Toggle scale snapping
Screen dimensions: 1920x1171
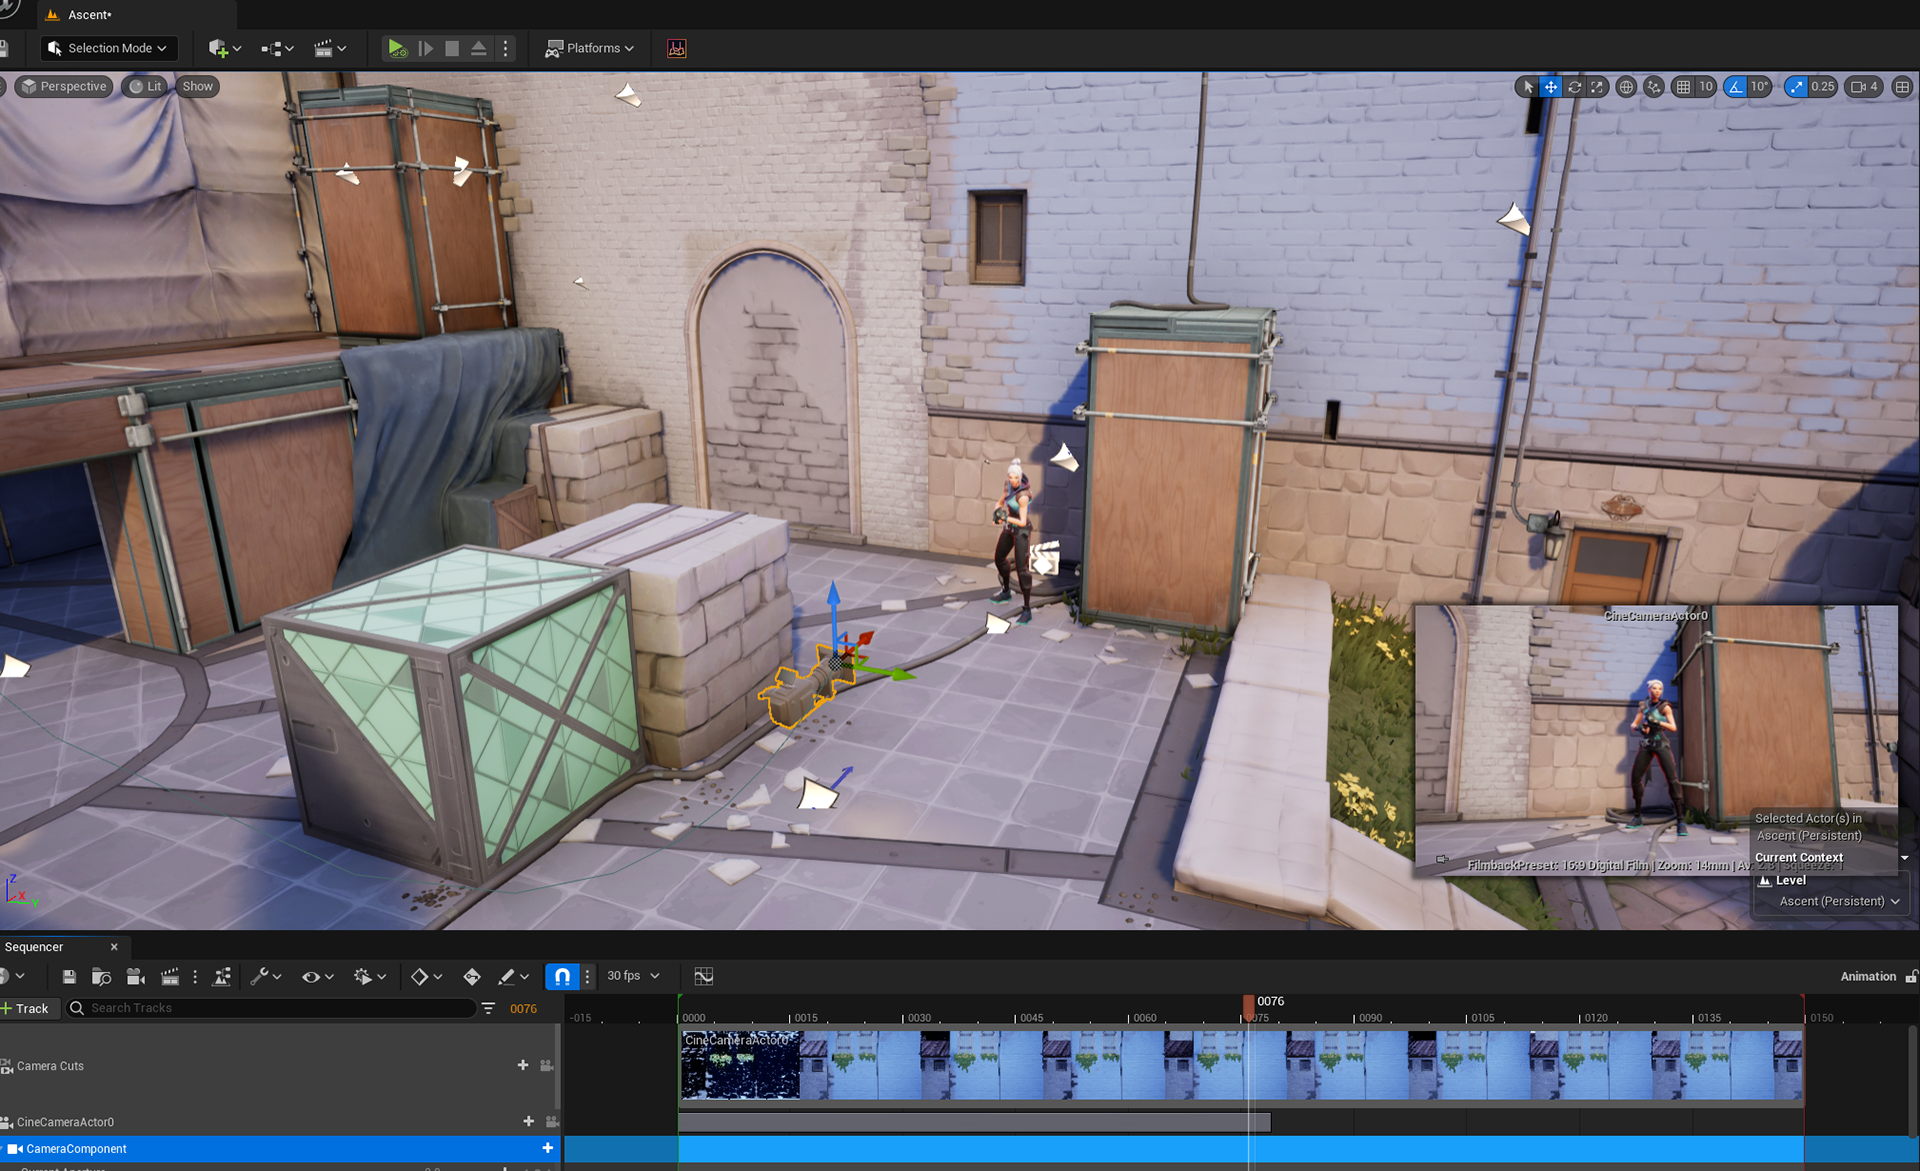point(1797,87)
